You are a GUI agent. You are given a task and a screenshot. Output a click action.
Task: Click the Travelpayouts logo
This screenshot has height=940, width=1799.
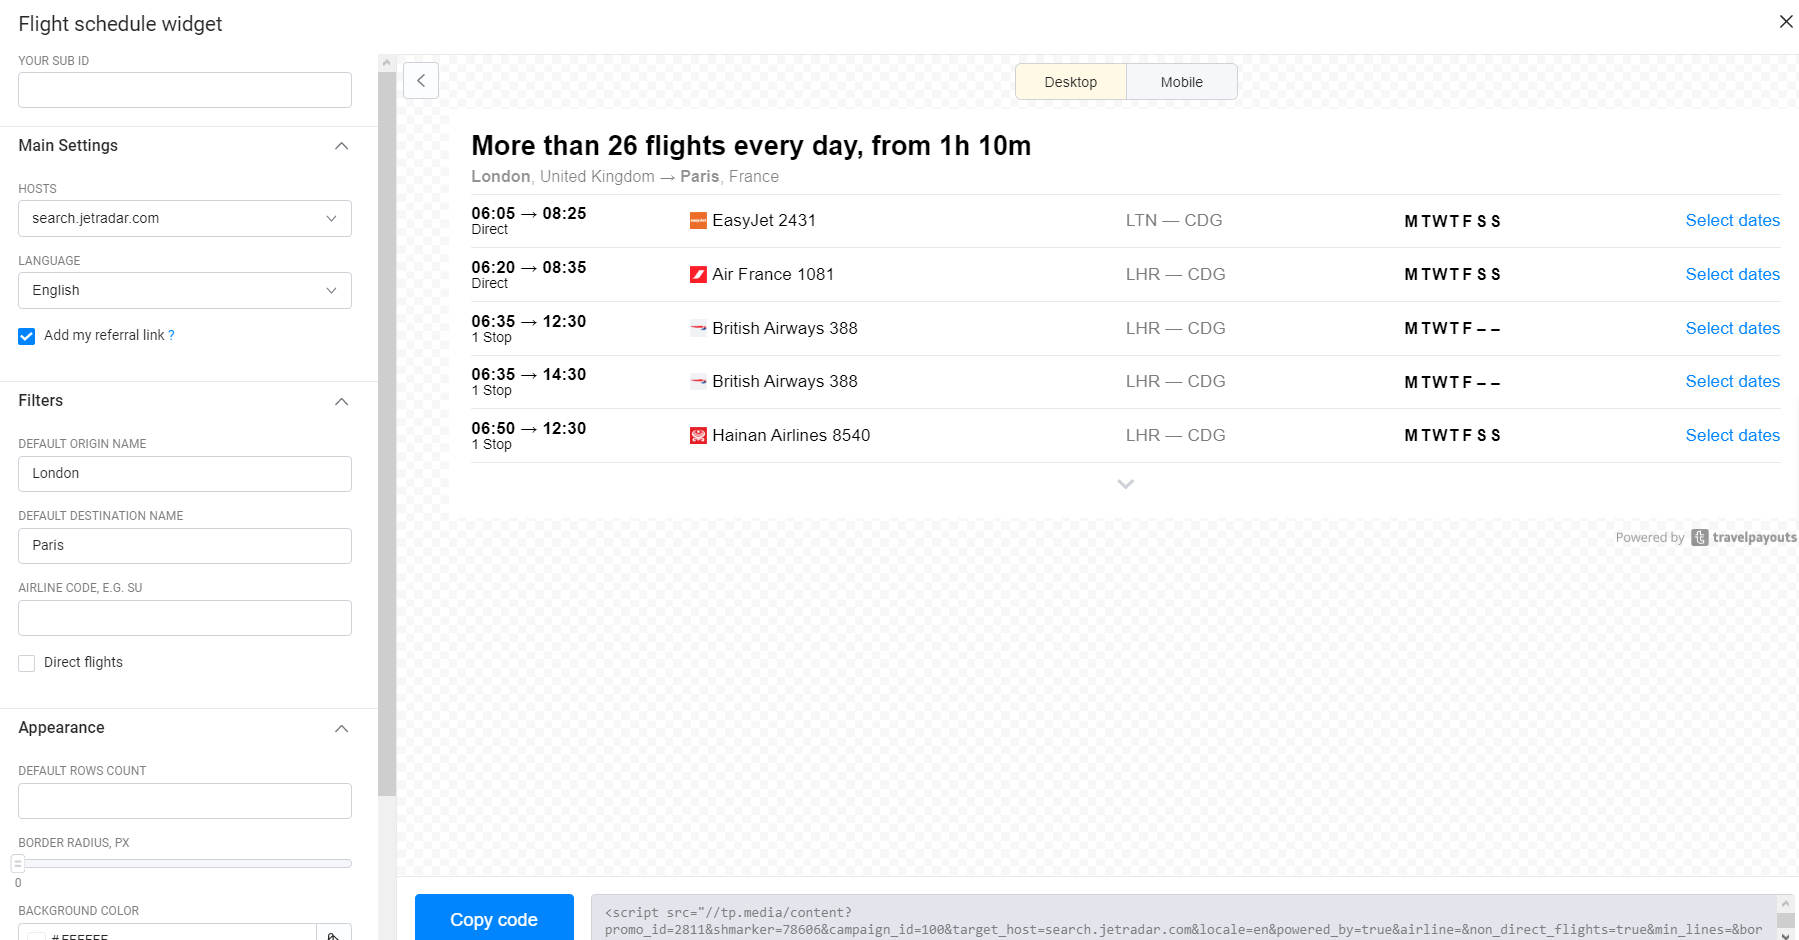point(1744,537)
